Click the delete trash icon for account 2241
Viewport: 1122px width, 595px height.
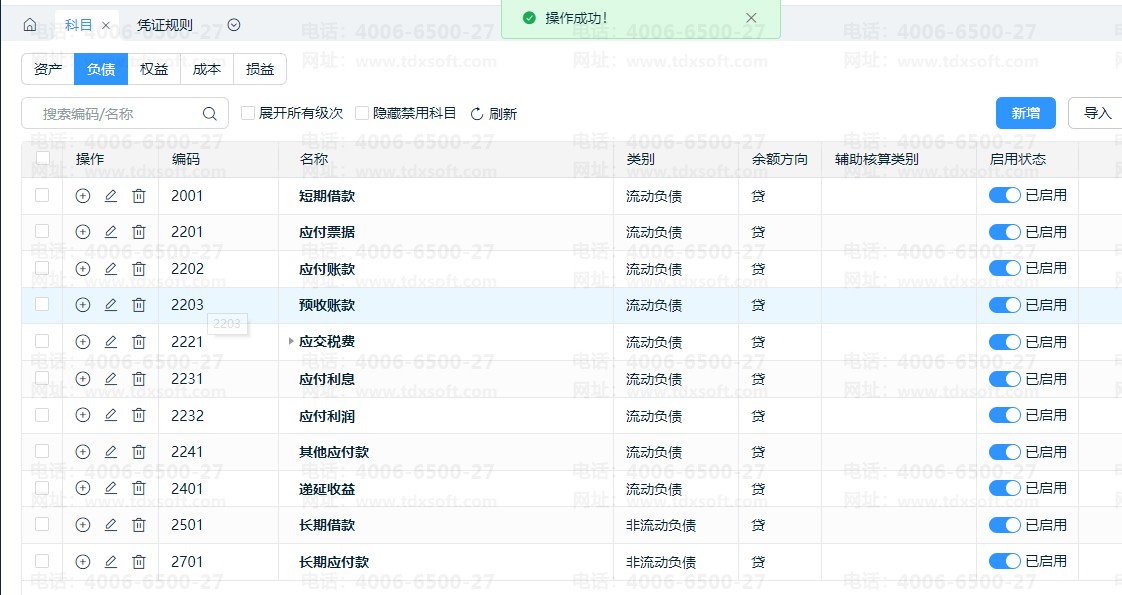[139, 452]
